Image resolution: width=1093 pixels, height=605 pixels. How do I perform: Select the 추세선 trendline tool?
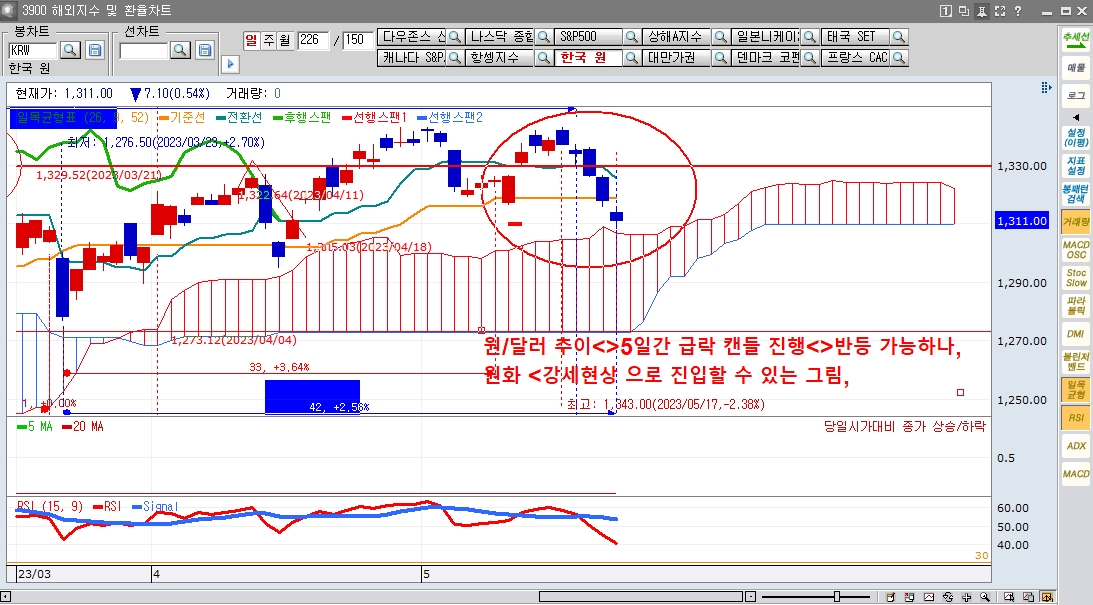(x=1076, y=40)
